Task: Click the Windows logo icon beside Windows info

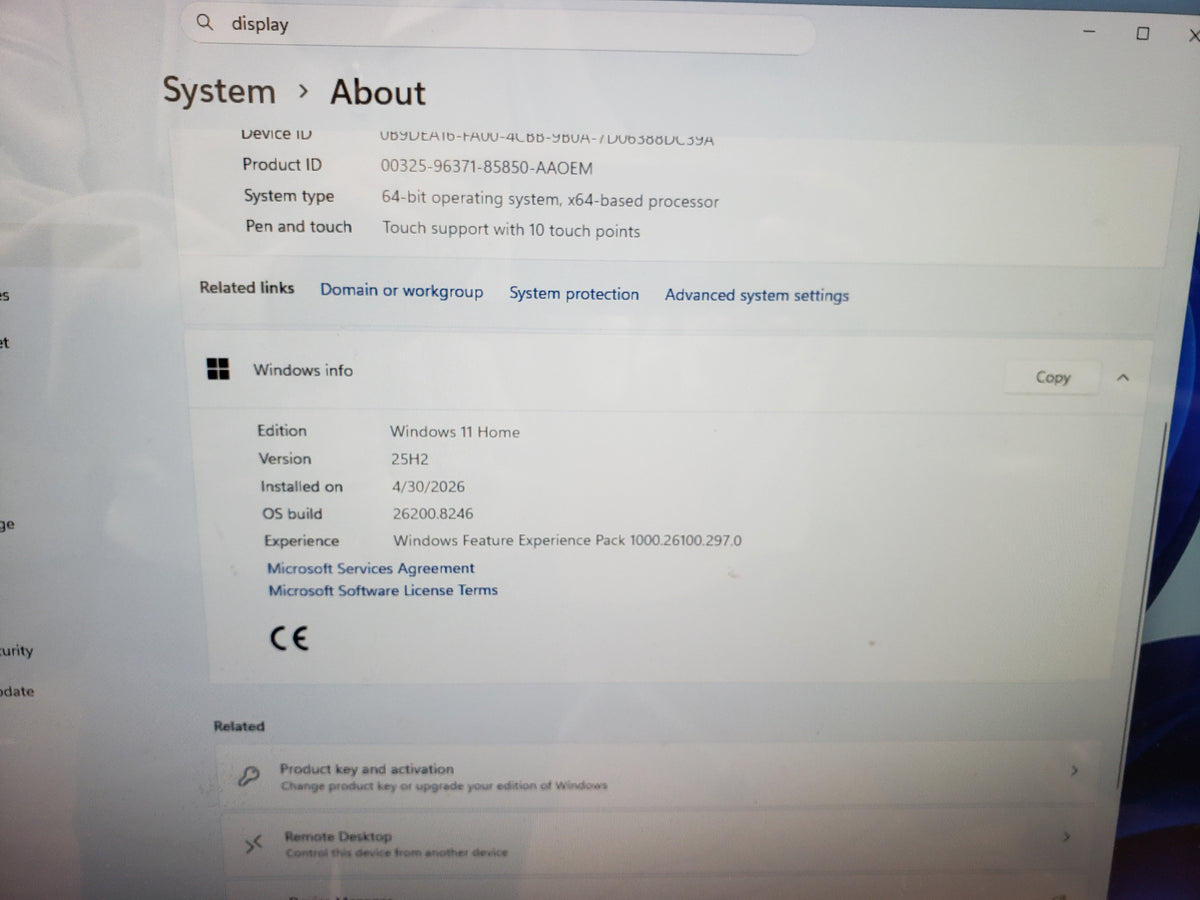Action: (218, 369)
